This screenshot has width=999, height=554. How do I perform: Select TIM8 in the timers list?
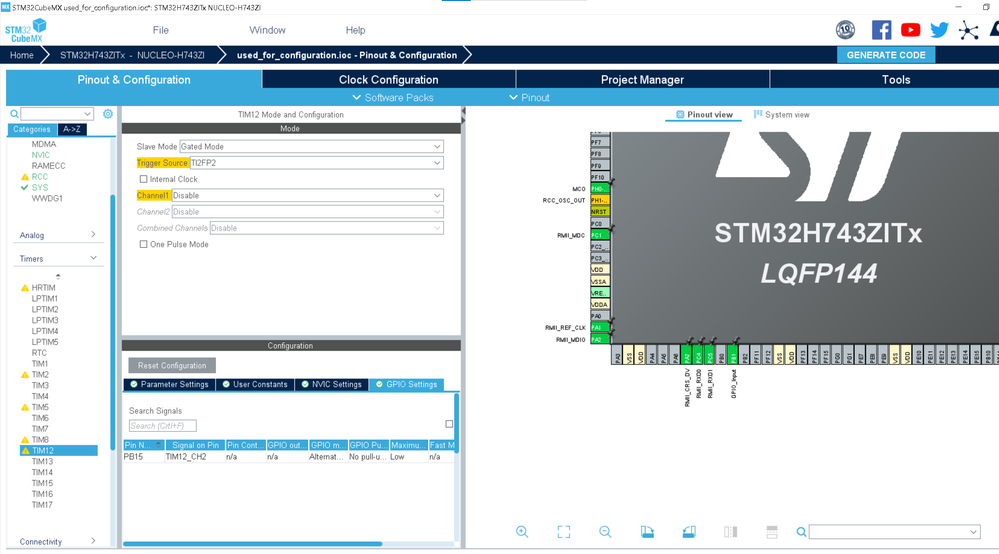point(40,439)
